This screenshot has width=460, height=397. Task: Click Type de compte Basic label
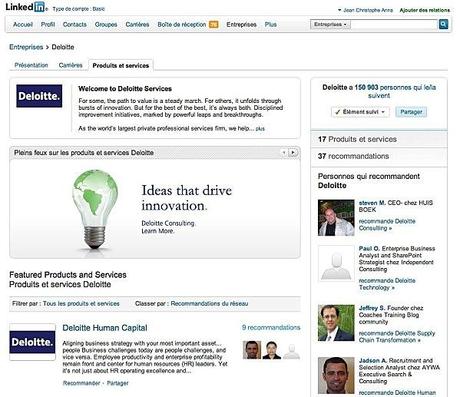point(79,9)
